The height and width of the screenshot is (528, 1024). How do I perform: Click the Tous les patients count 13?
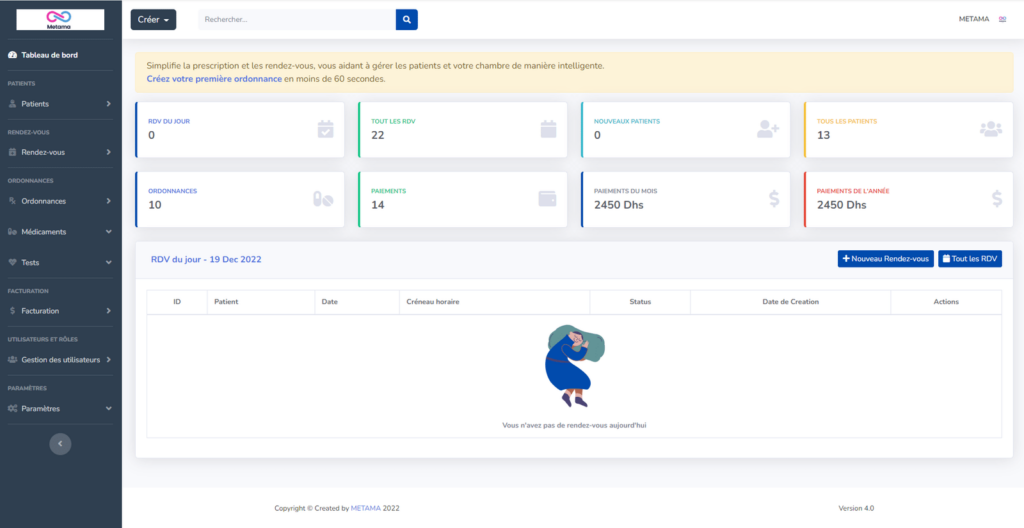coord(824,135)
